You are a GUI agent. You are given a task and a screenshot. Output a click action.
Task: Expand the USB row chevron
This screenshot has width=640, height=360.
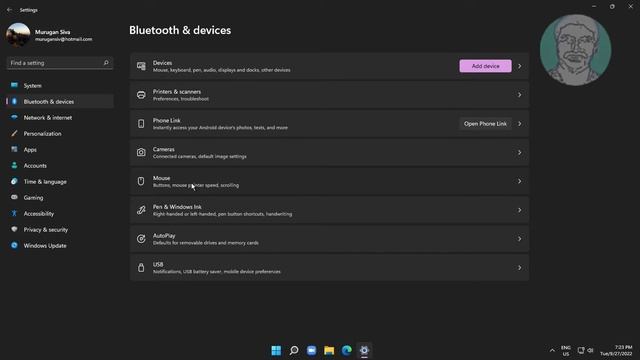coord(520,268)
